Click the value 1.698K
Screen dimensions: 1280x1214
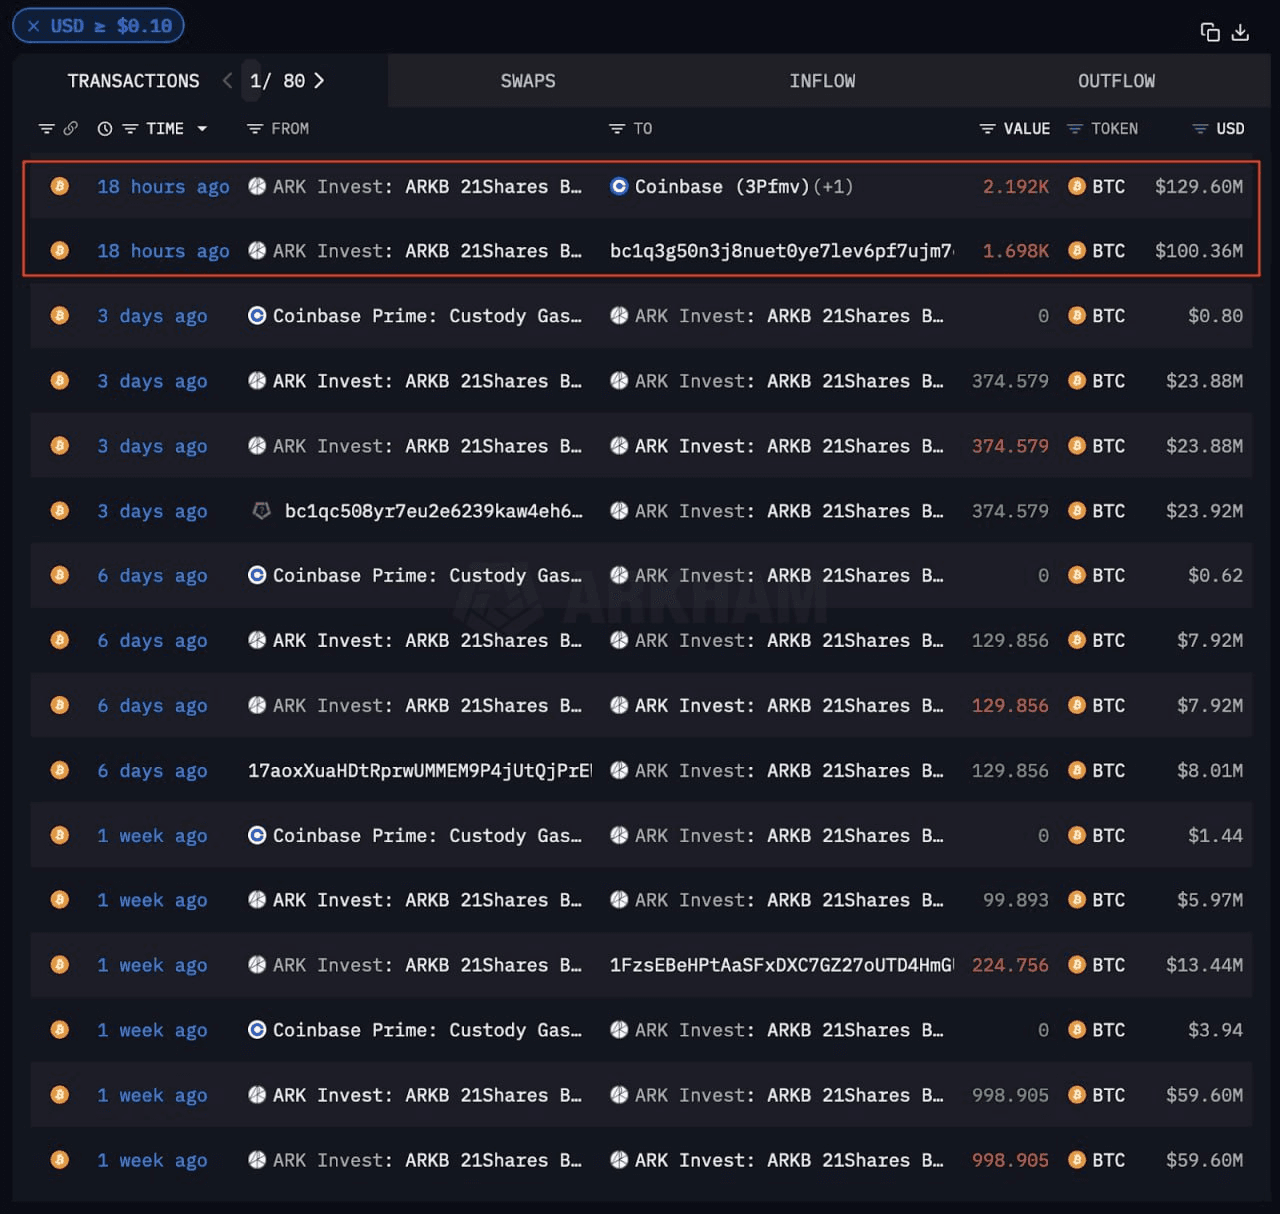tap(1016, 251)
